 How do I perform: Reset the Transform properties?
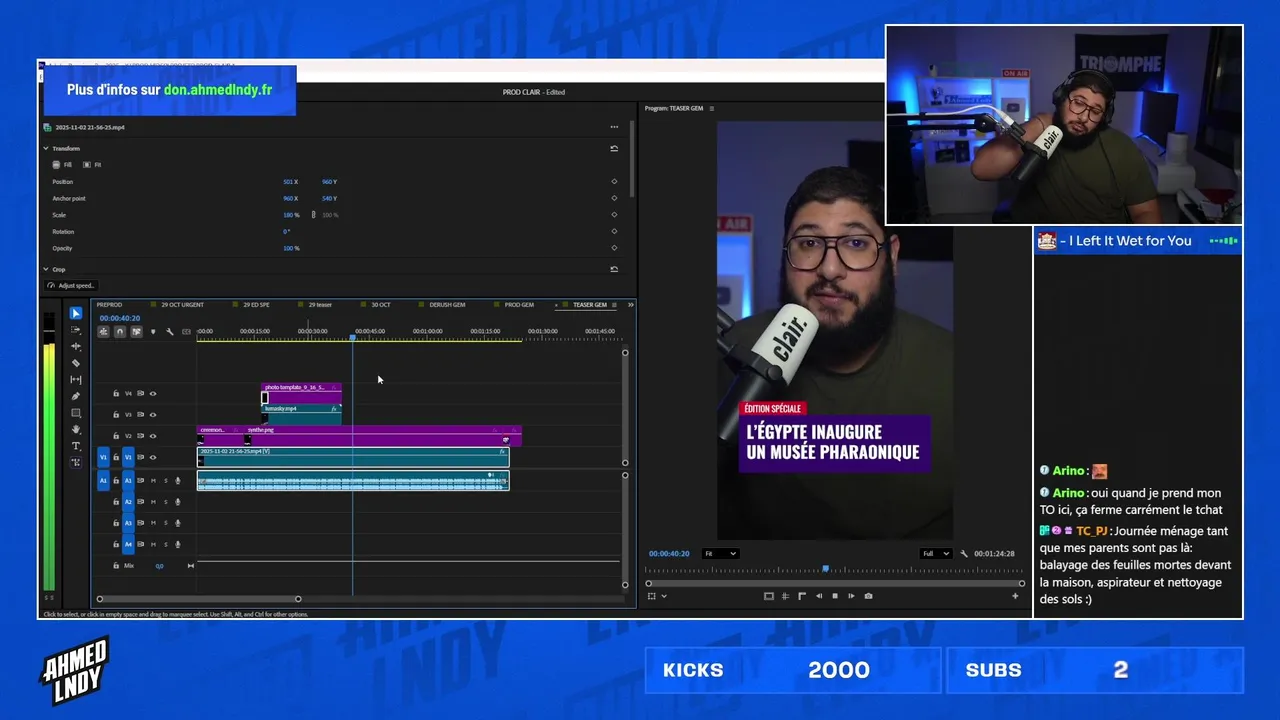[x=614, y=148]
